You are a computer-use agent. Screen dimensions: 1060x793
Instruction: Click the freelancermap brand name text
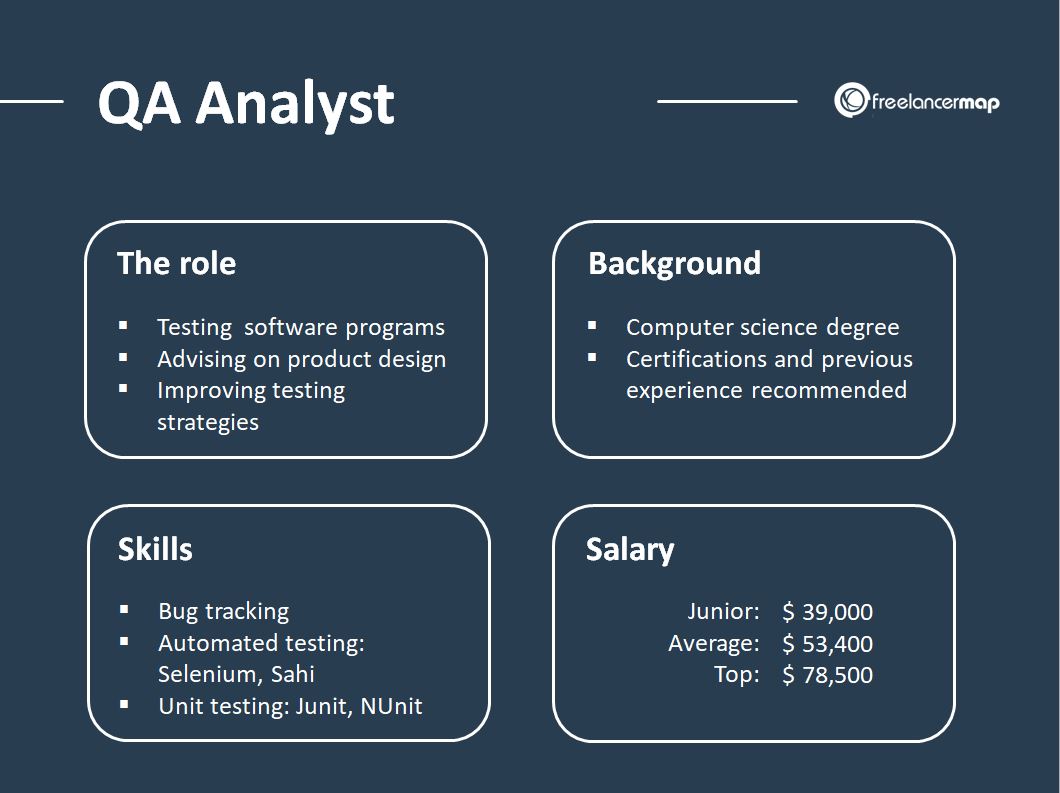(x=936, y=103)
